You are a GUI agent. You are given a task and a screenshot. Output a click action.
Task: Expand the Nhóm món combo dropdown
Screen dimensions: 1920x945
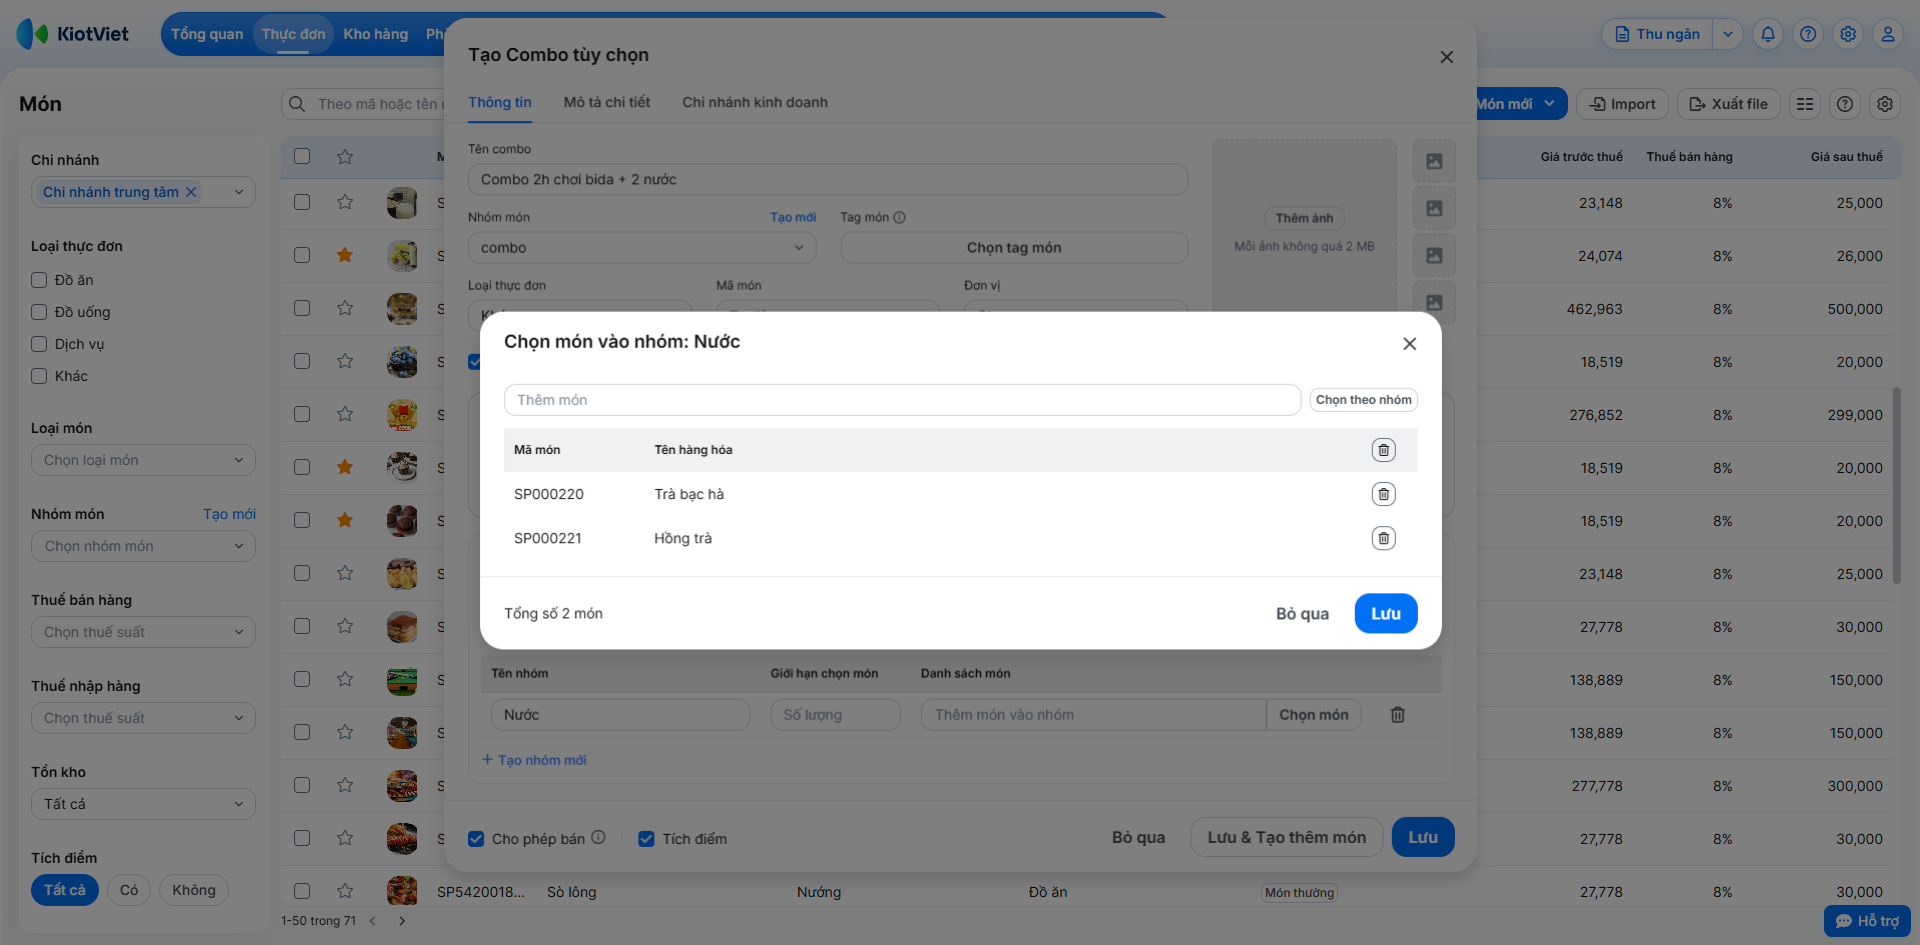click(x=641, y=248)
